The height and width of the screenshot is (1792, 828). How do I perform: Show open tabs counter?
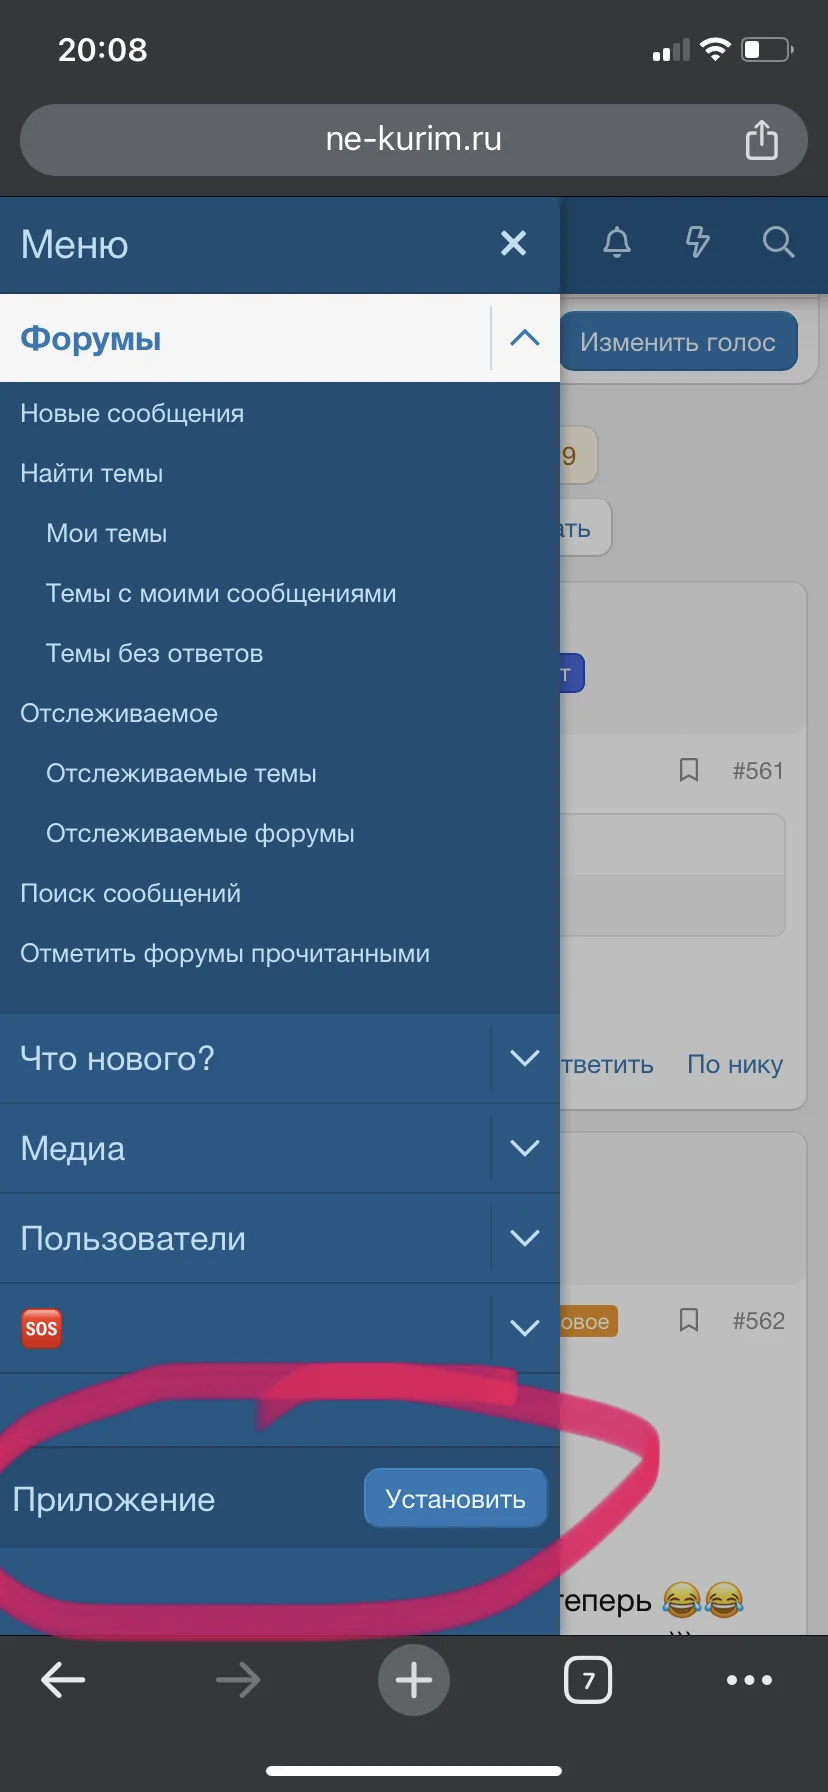click(x=588, y=1680)
